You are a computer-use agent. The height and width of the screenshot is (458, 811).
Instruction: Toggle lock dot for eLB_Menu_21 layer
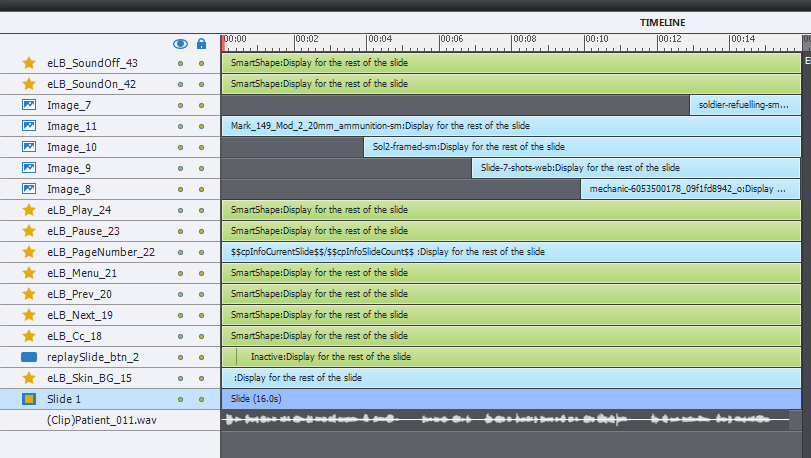[x=201, y=273]
